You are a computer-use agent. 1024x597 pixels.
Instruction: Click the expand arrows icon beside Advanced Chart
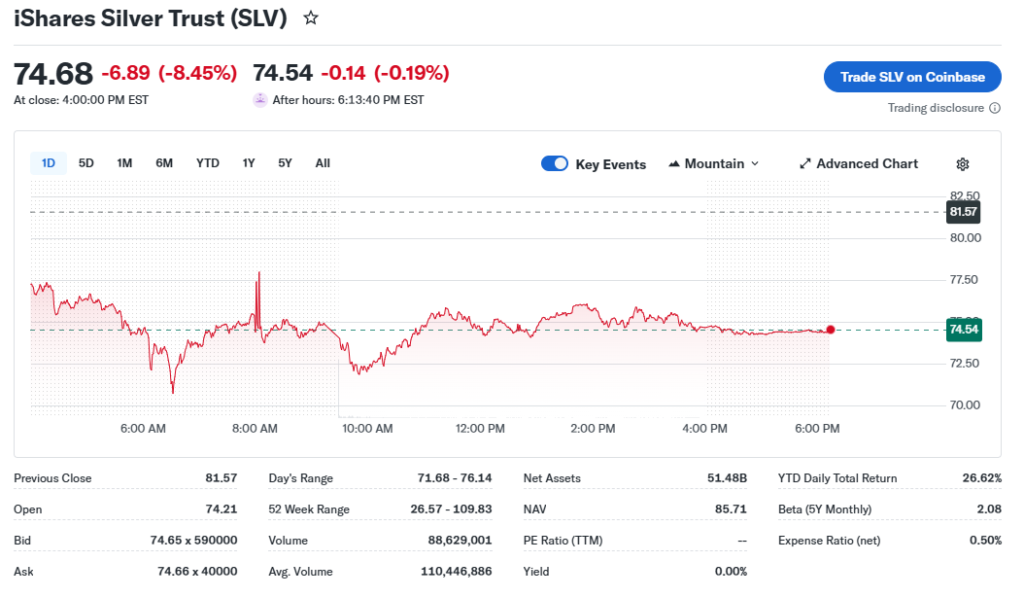click(805, 164)
